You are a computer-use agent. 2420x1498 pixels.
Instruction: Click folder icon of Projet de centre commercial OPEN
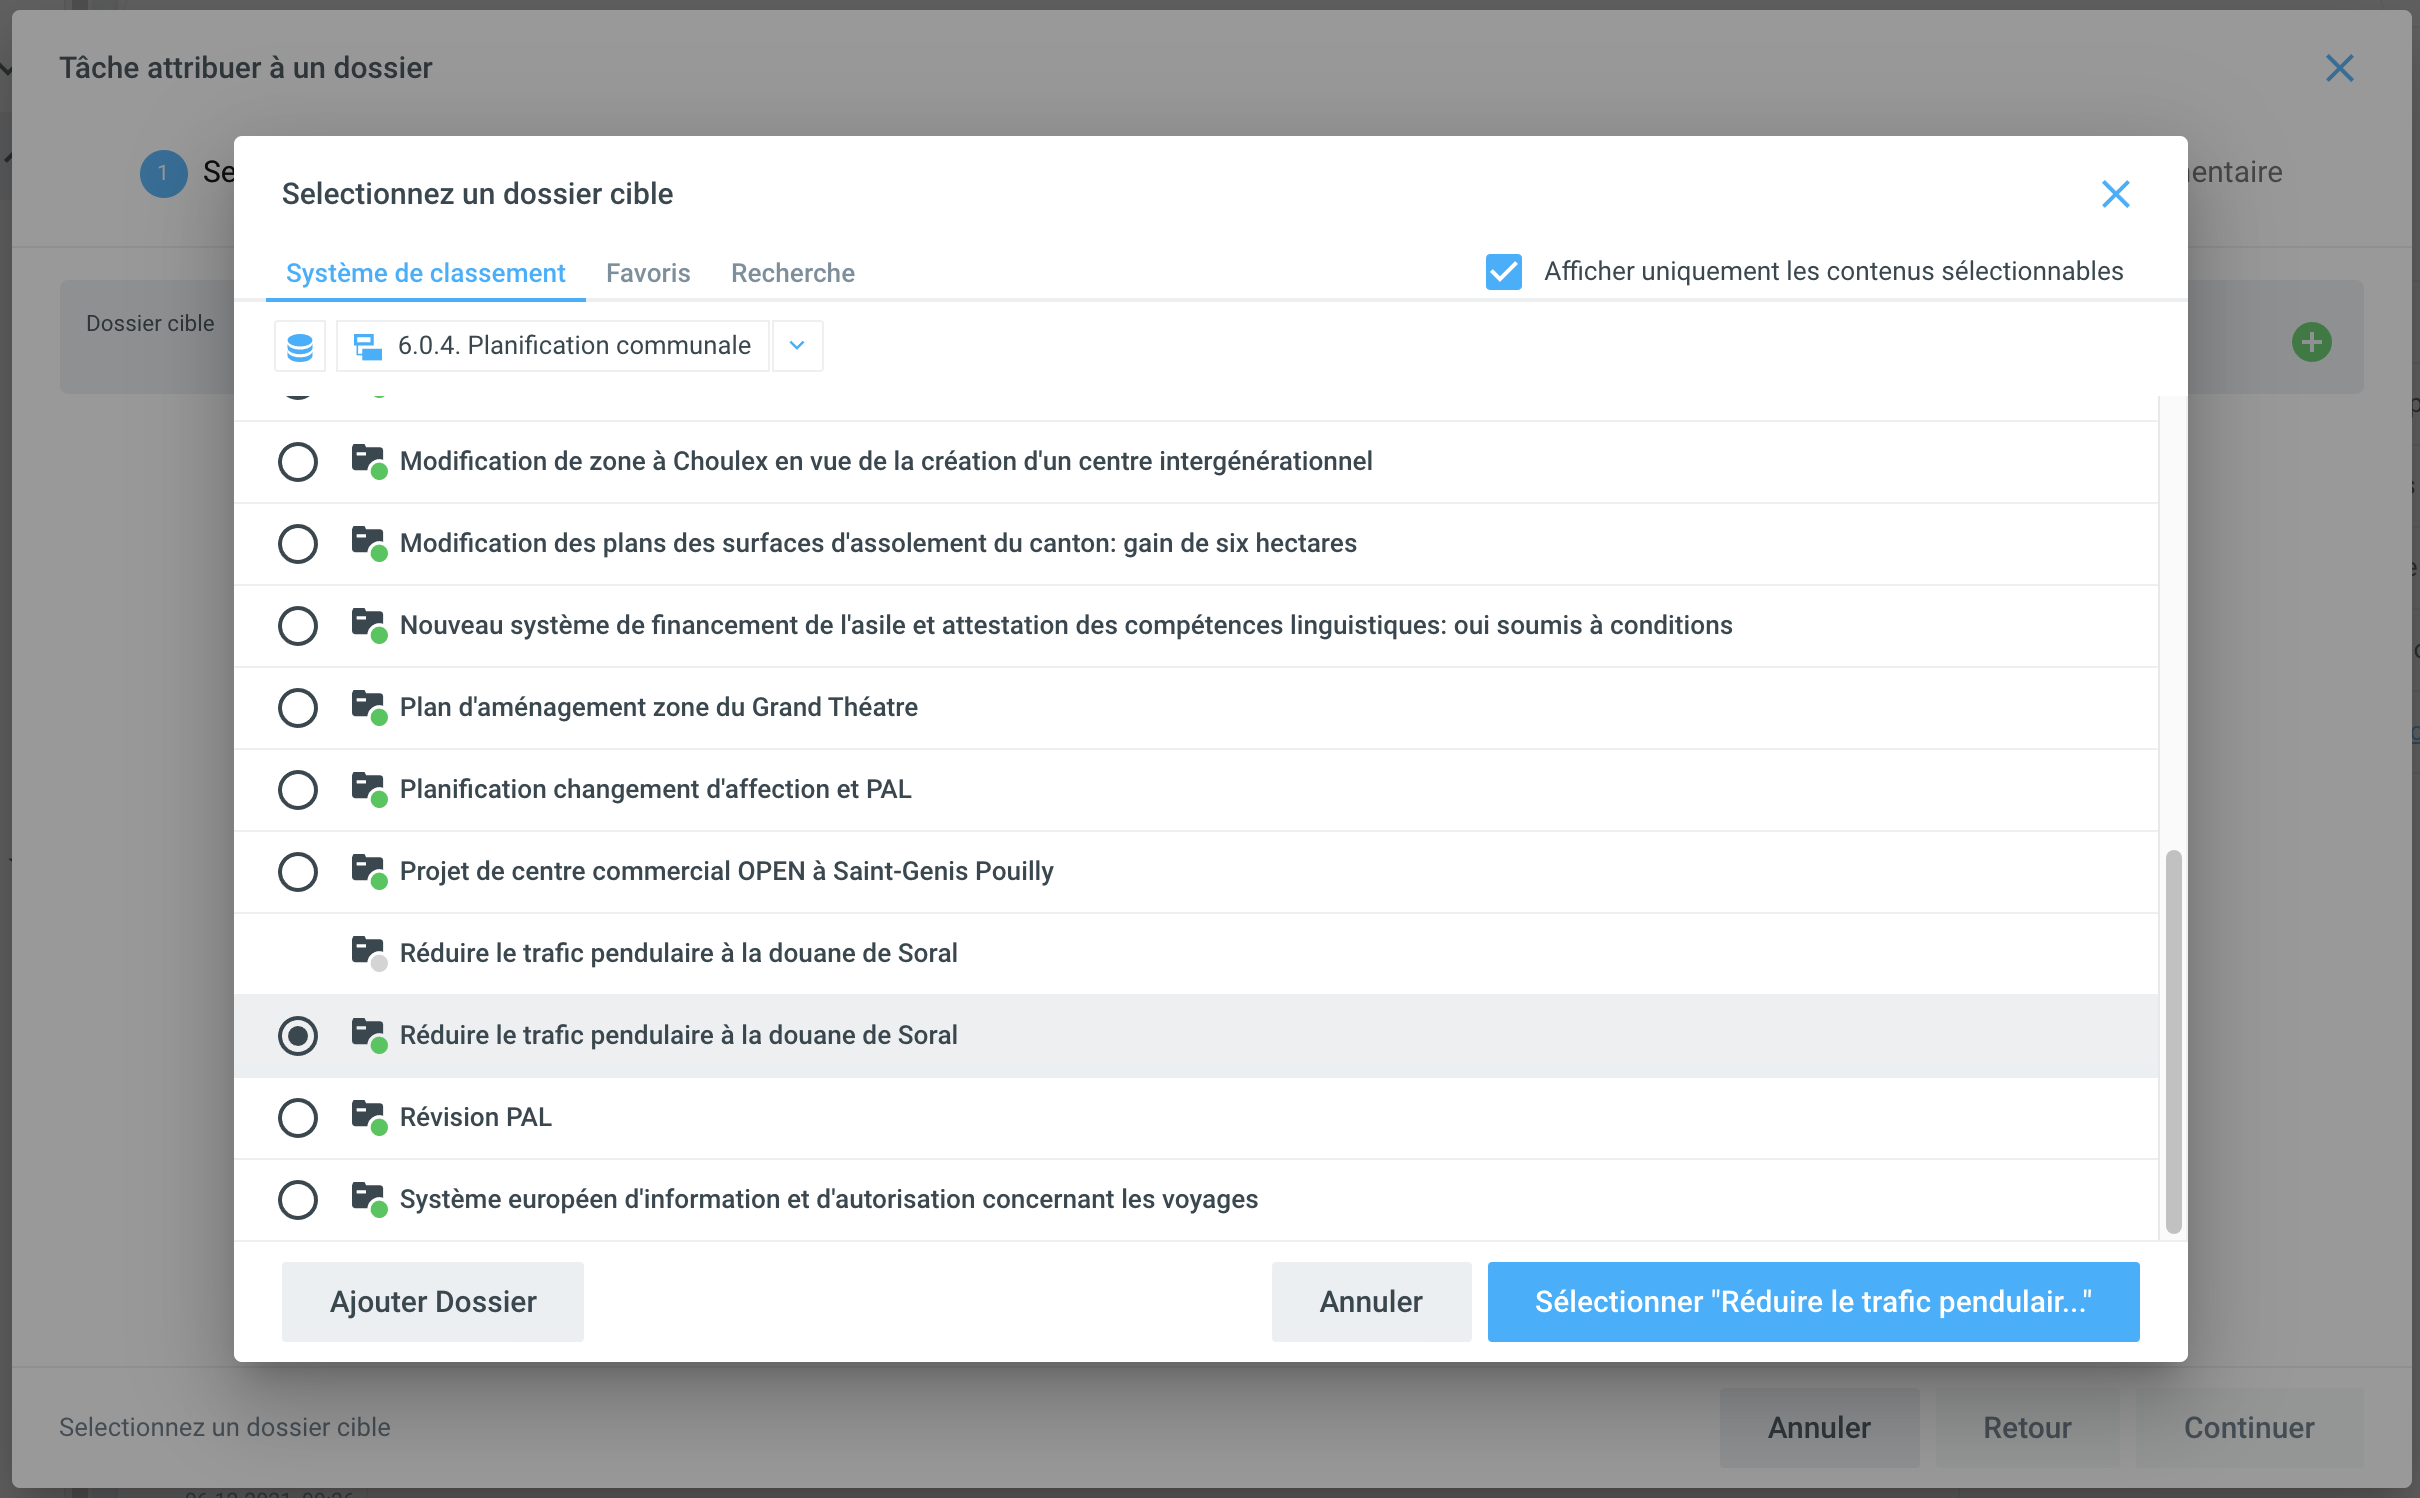tap(368, 870)
